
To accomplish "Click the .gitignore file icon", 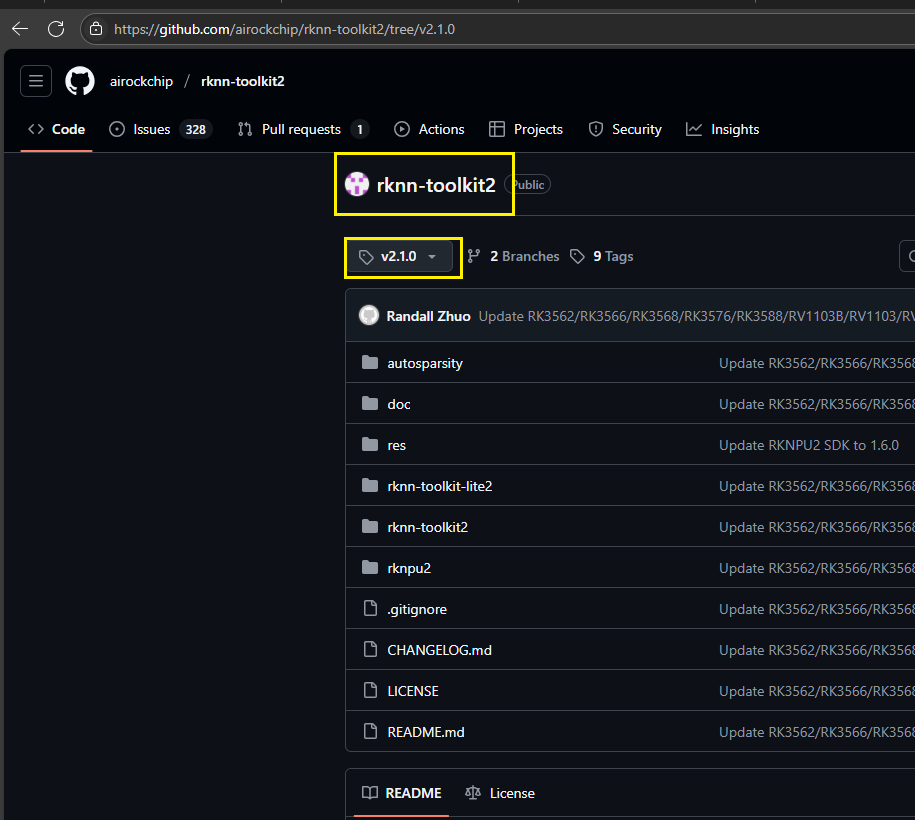I will pos(370,609).
